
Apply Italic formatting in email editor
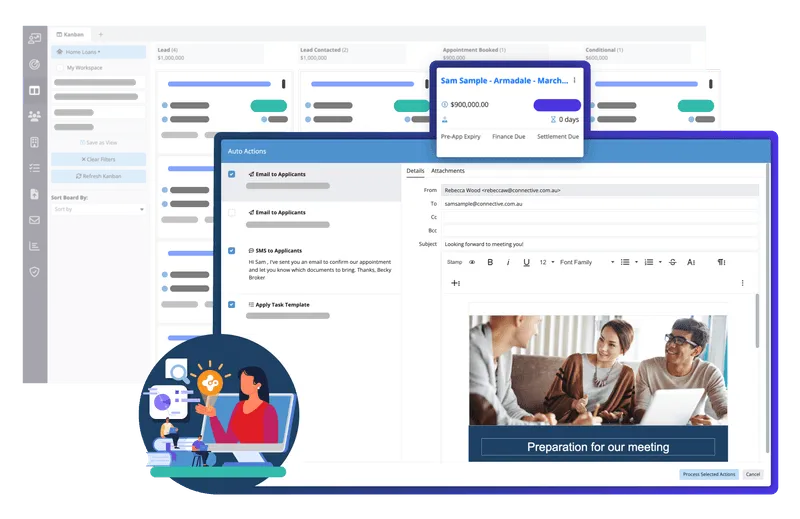click(508, 262)
